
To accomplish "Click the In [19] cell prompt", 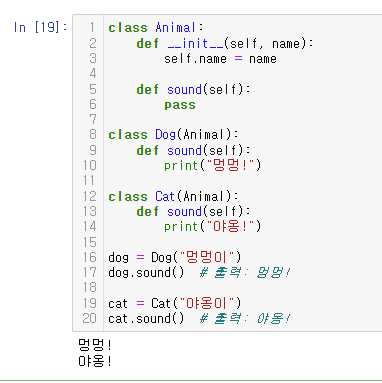I will click(40, 27).
